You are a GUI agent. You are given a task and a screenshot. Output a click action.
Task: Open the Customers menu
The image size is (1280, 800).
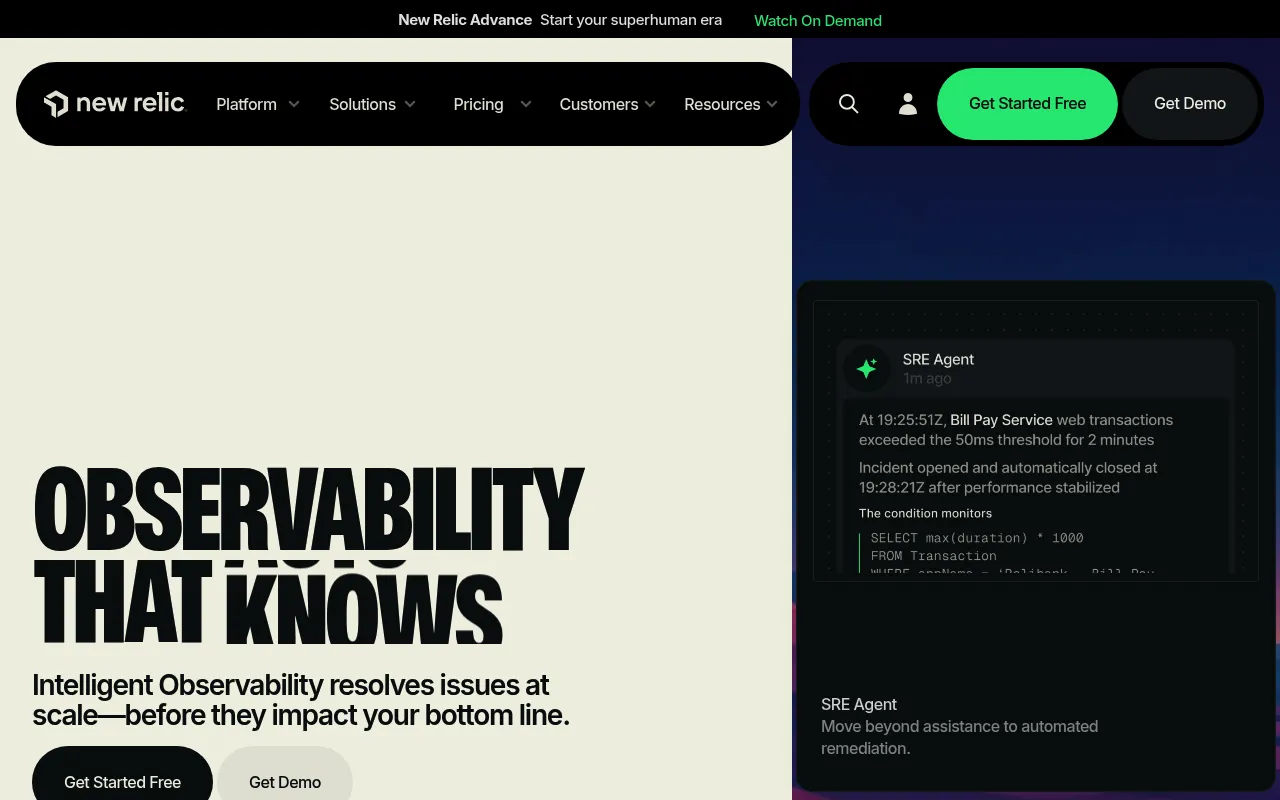598,104
